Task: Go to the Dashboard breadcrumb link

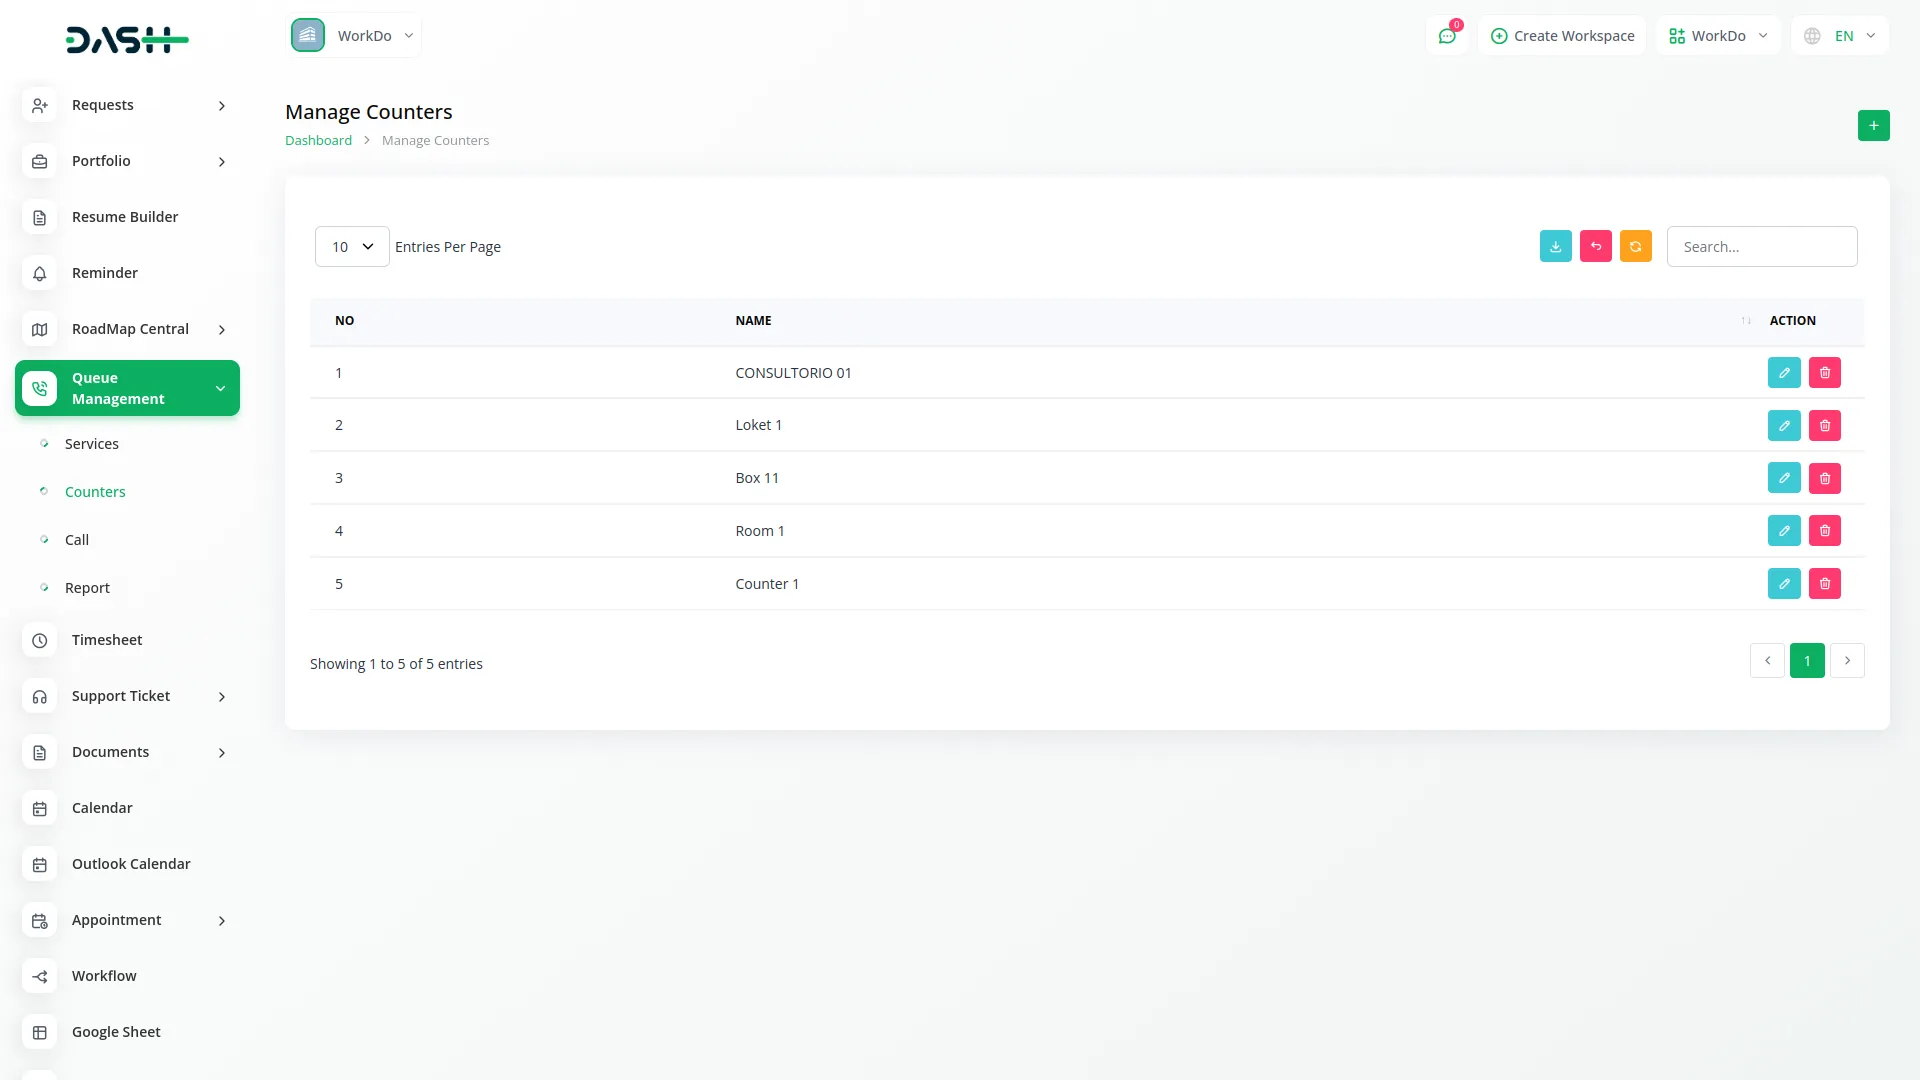Action: click(x=318, y=141)
